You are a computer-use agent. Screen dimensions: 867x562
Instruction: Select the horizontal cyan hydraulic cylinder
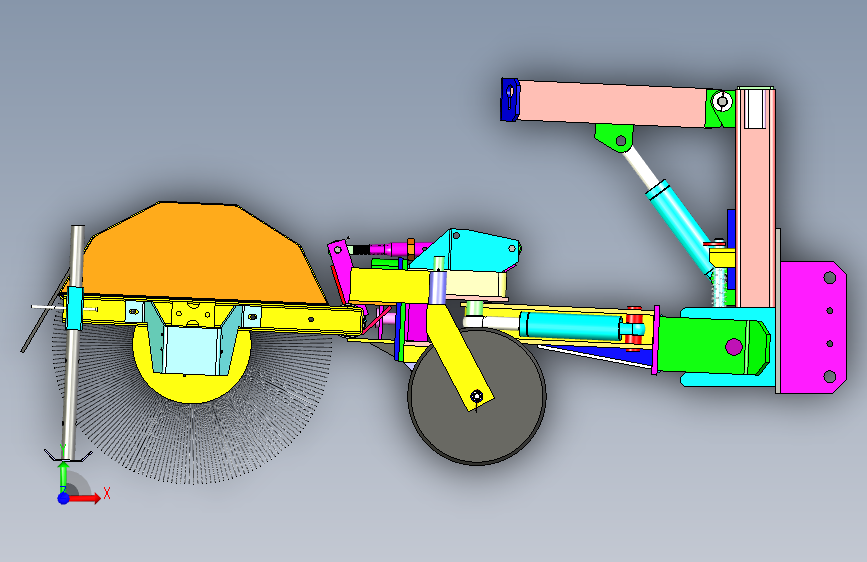(570, 325)
